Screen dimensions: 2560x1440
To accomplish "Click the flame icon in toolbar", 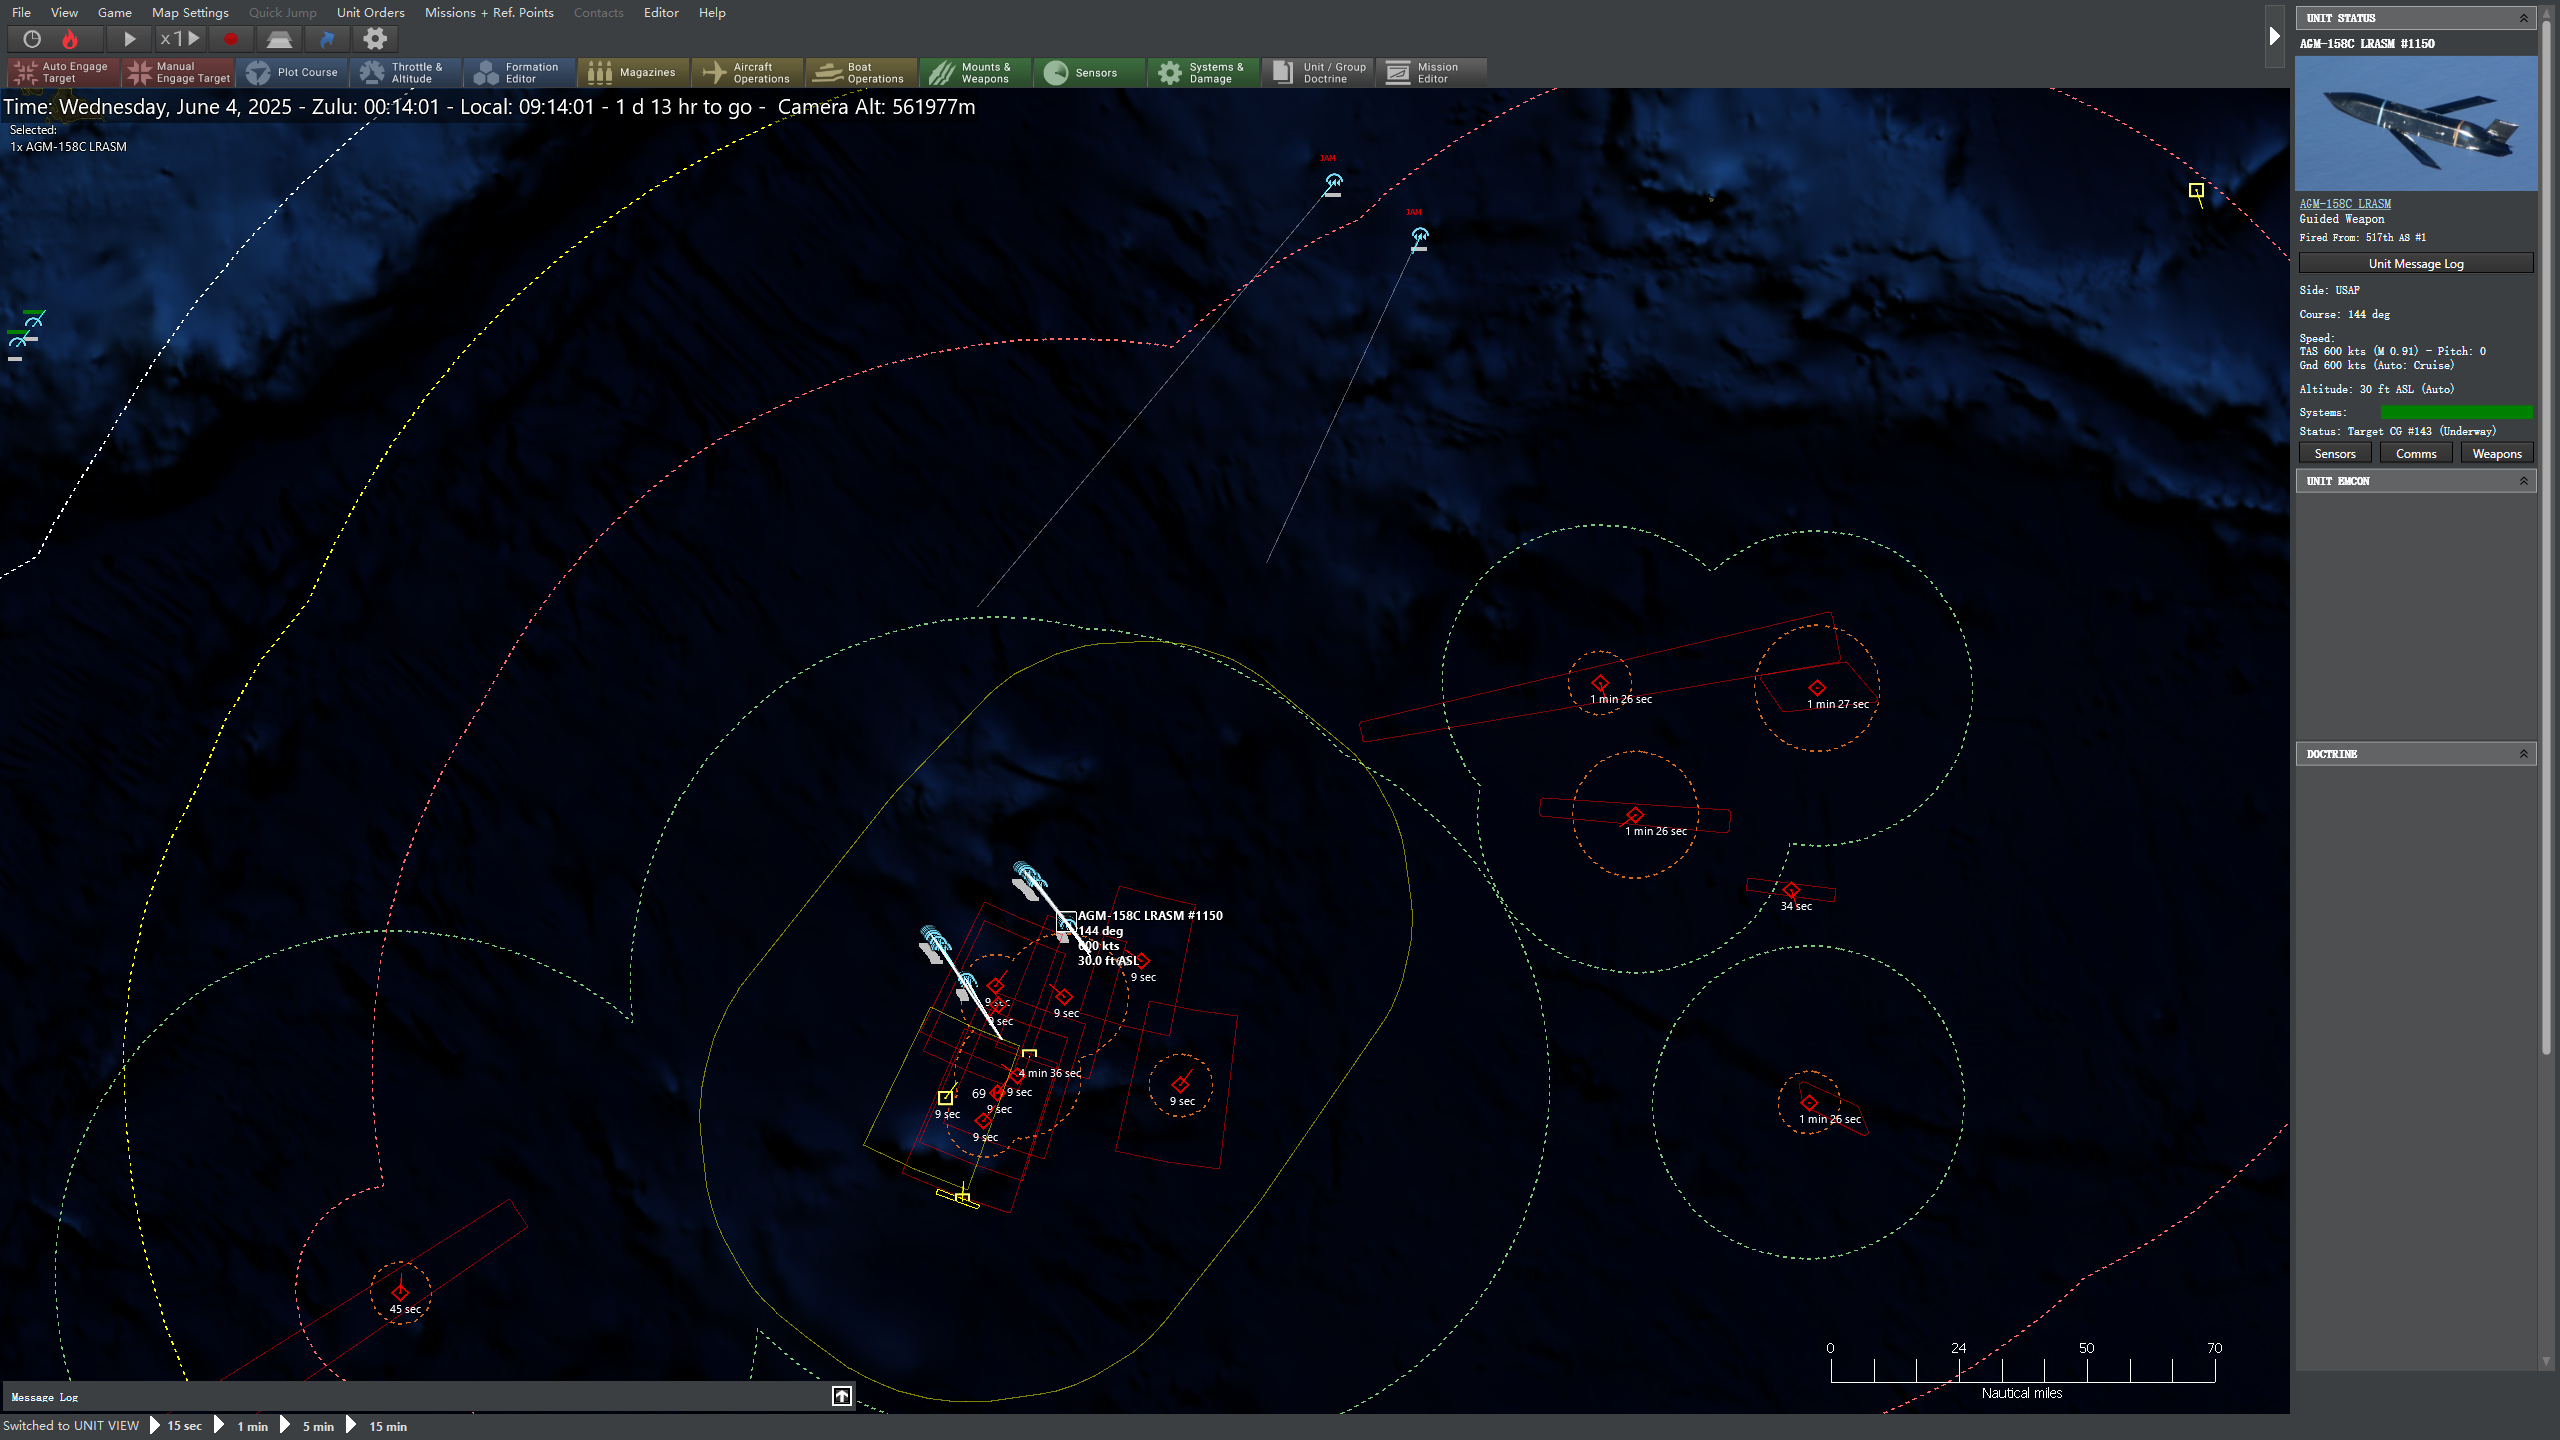I will tap(69, 39).
